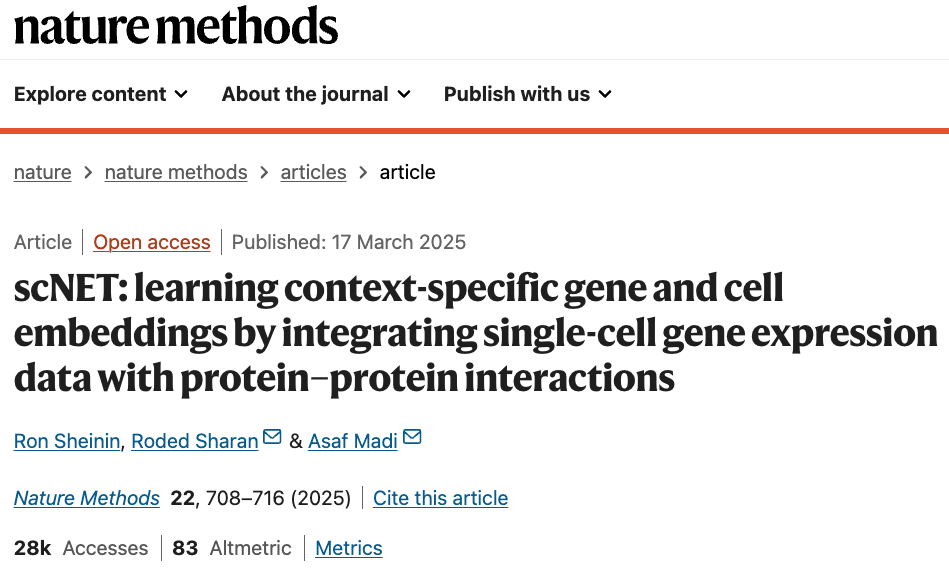The height and width of the screenshot is (574, 949).
Task: Open author Asaf Madi link
Action: click(353, 441)
